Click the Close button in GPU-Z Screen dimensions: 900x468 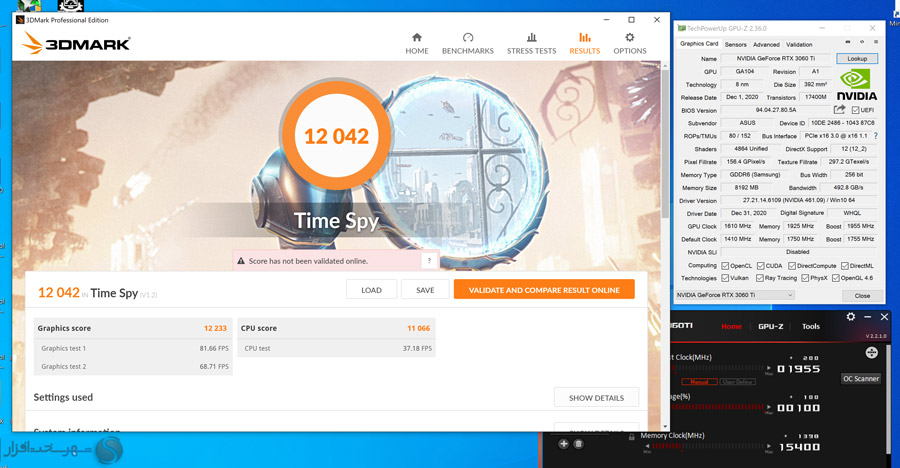pyautogui.click(x=862, y=295)
